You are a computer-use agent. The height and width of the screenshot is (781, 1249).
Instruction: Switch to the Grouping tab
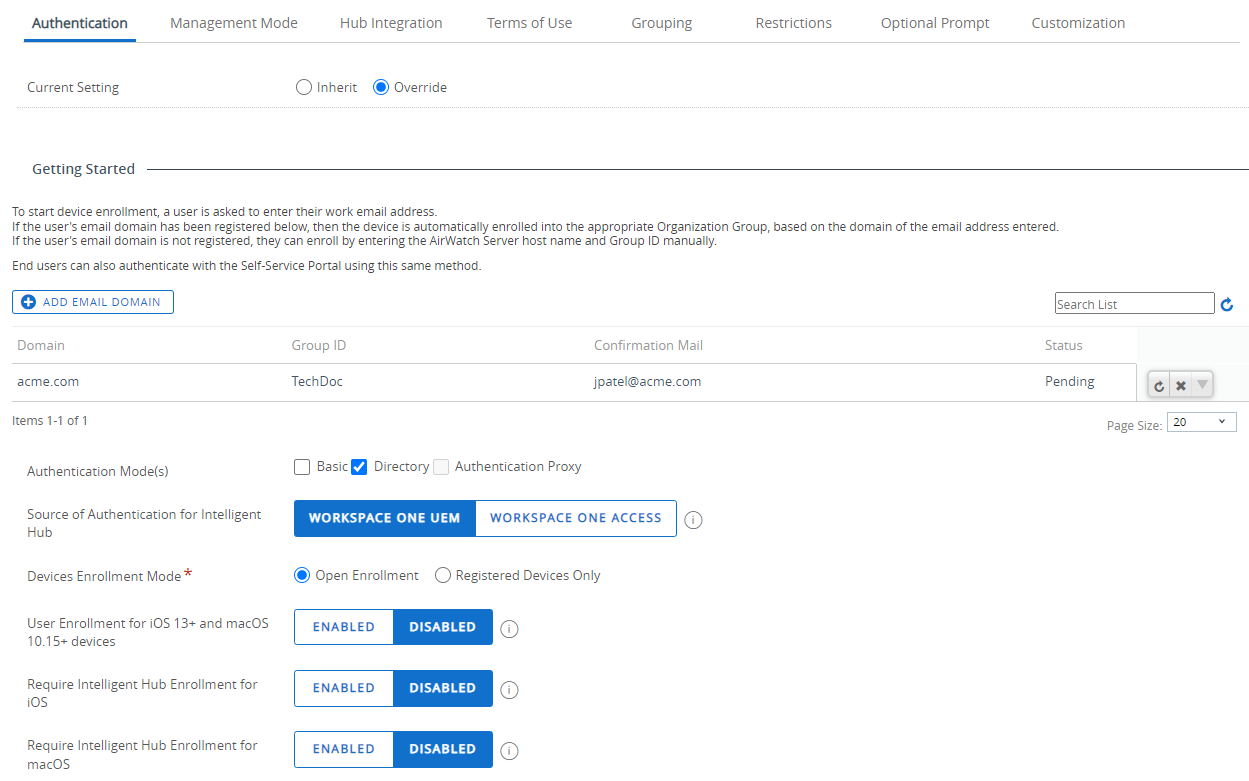click(662, 23)
